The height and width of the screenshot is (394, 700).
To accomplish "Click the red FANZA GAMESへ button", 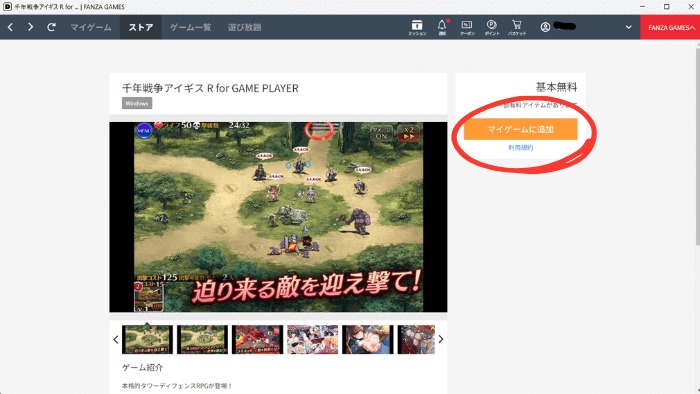I will (670, 27).
